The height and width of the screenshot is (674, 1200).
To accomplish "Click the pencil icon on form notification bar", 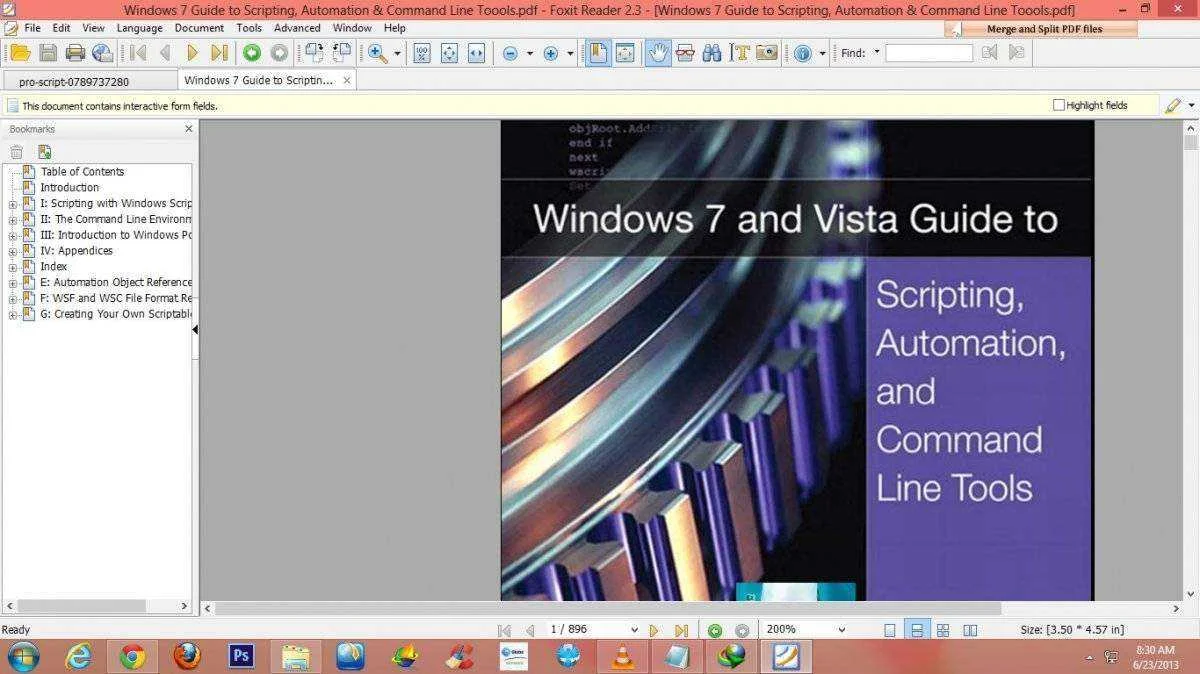I will pos(1173,105).
